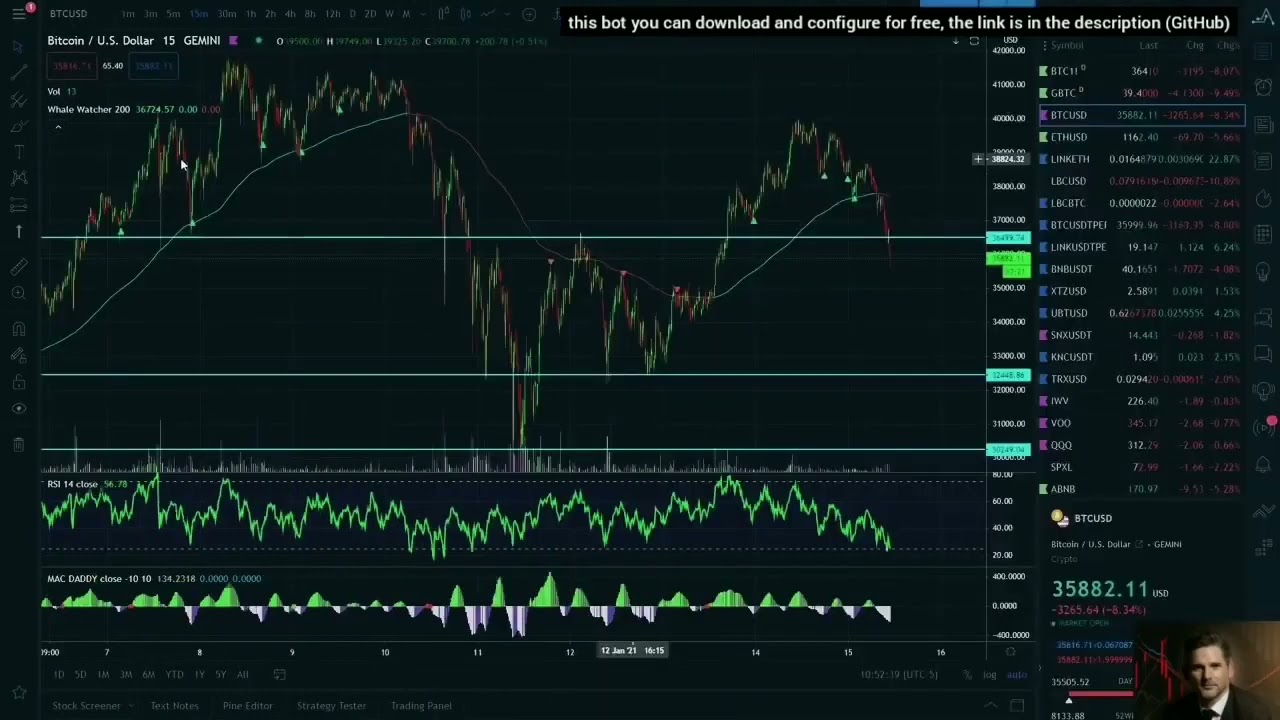Image resolution: width=1280 pixels, height=720 pixels.
Task: Toggle the lock all drawings icon
Action: click(18, 382)
